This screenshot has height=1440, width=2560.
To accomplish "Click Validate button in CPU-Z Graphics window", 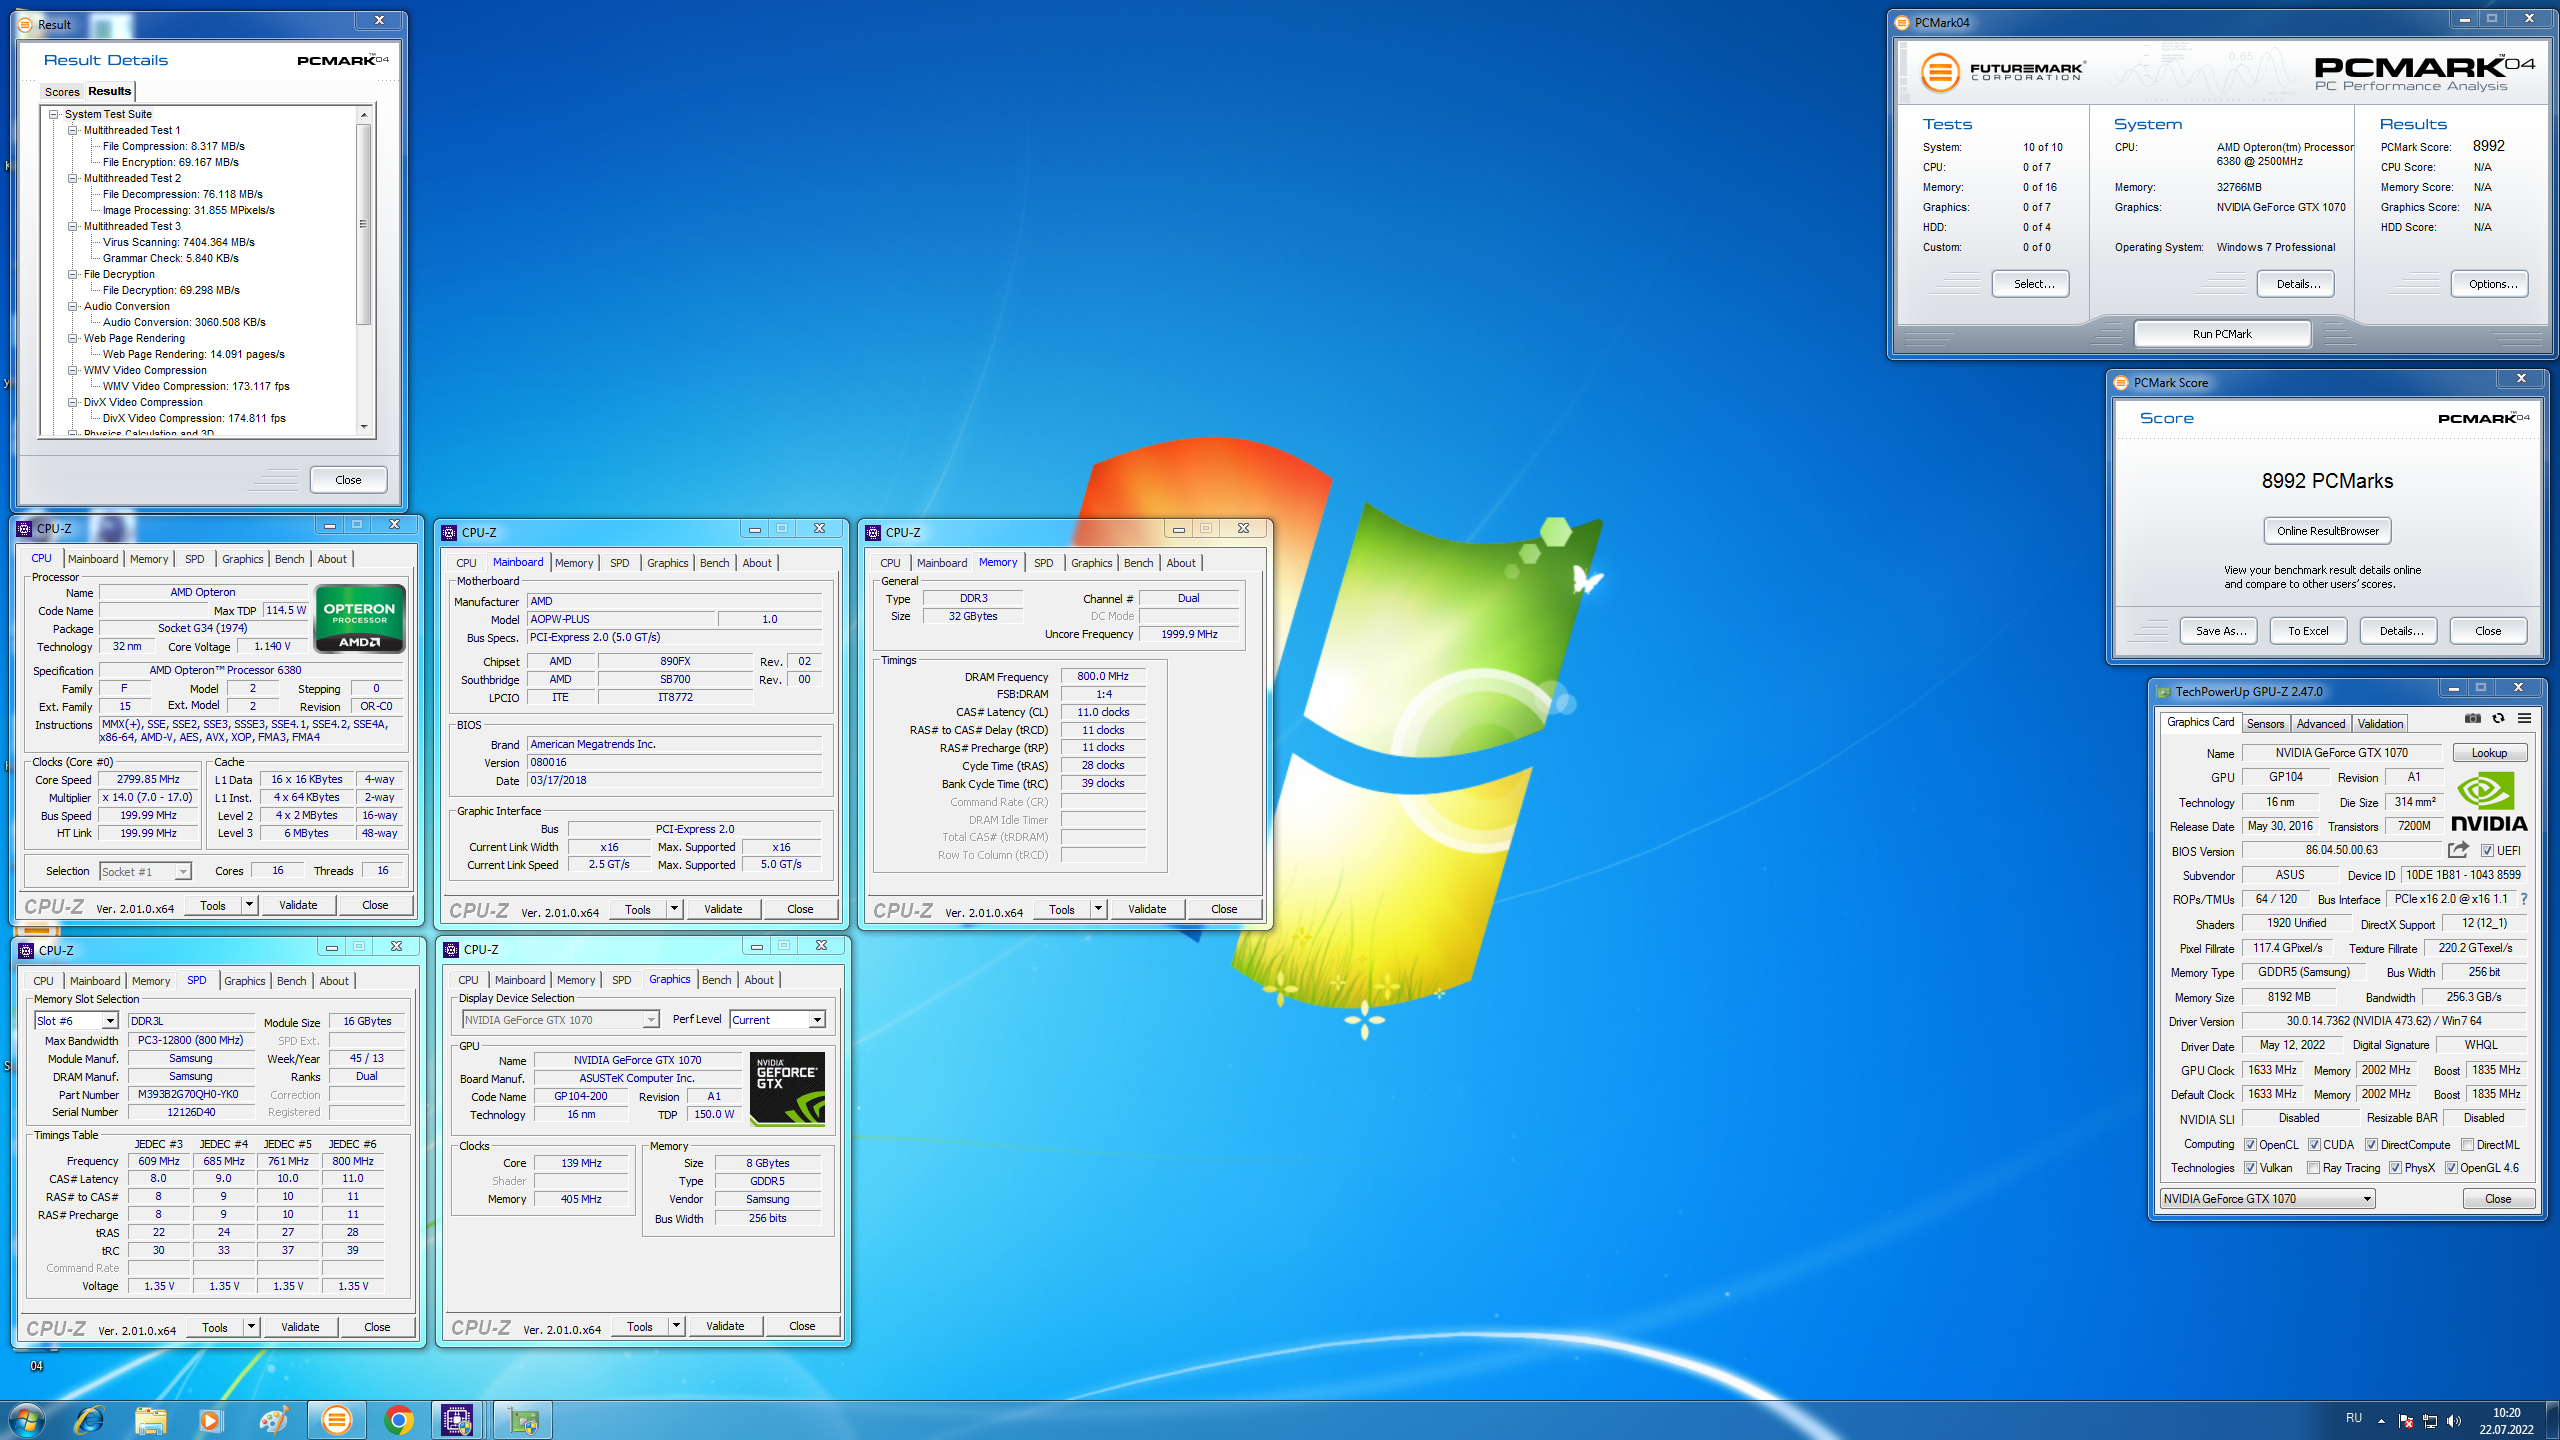I will (x=725, y=1326).
